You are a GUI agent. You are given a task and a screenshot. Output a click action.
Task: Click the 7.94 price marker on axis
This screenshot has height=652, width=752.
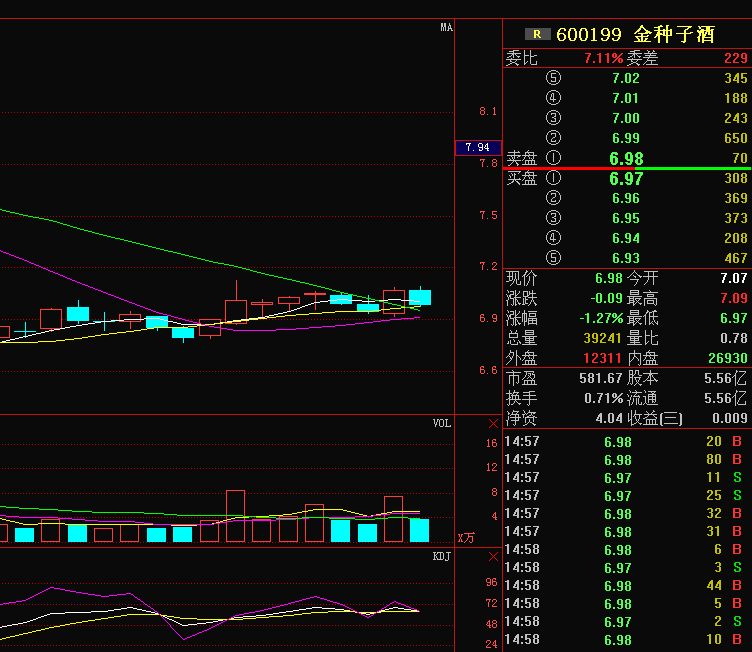tap(478, 147)
